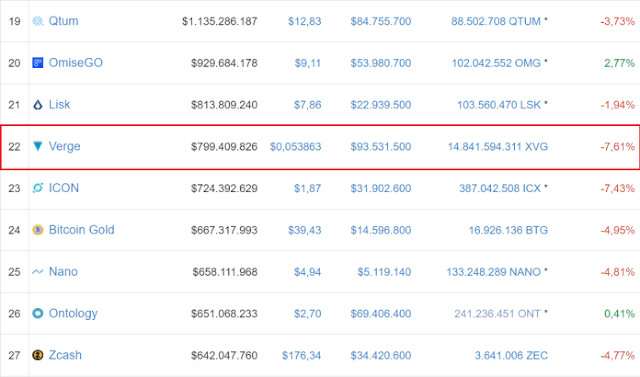Open the Verge coin name link
The width and height of the screenshot is (640, 377).
[x=64, y=146]
